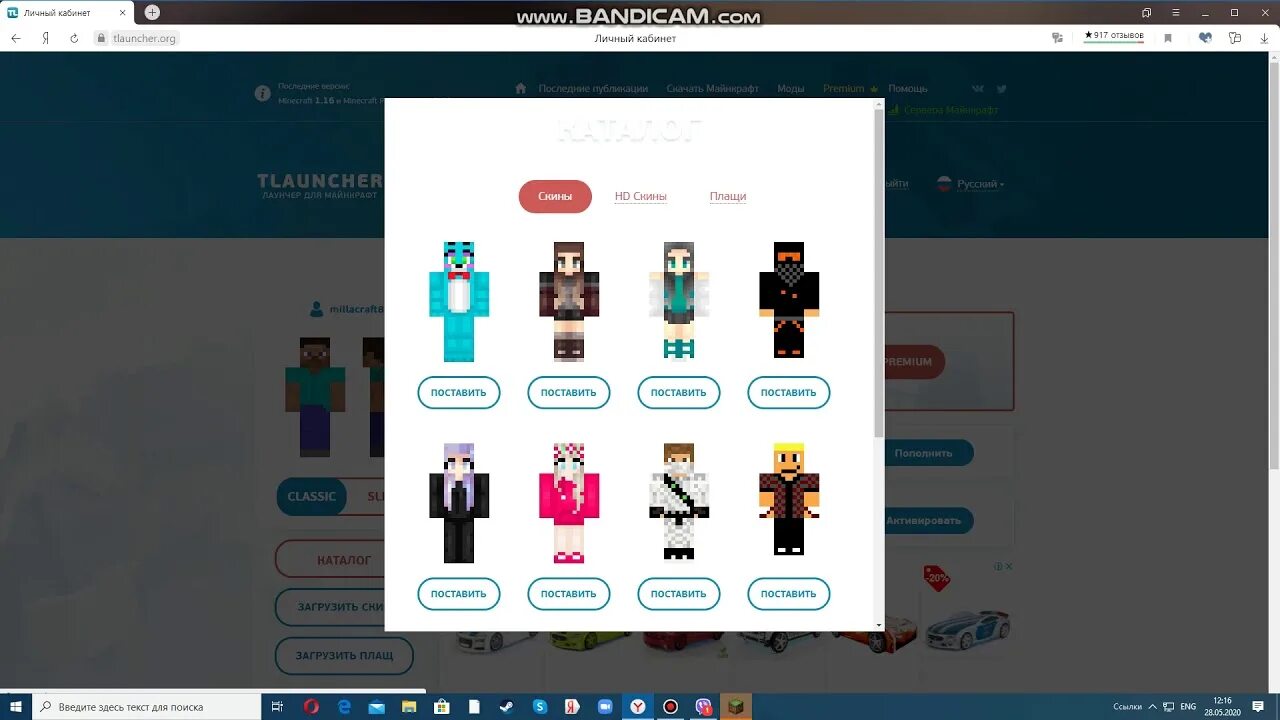Viewport: 1280px width, 720px height.
Task: Select the blond plaid-shirt skin thumbnail
Action: (x=789, y=499)
